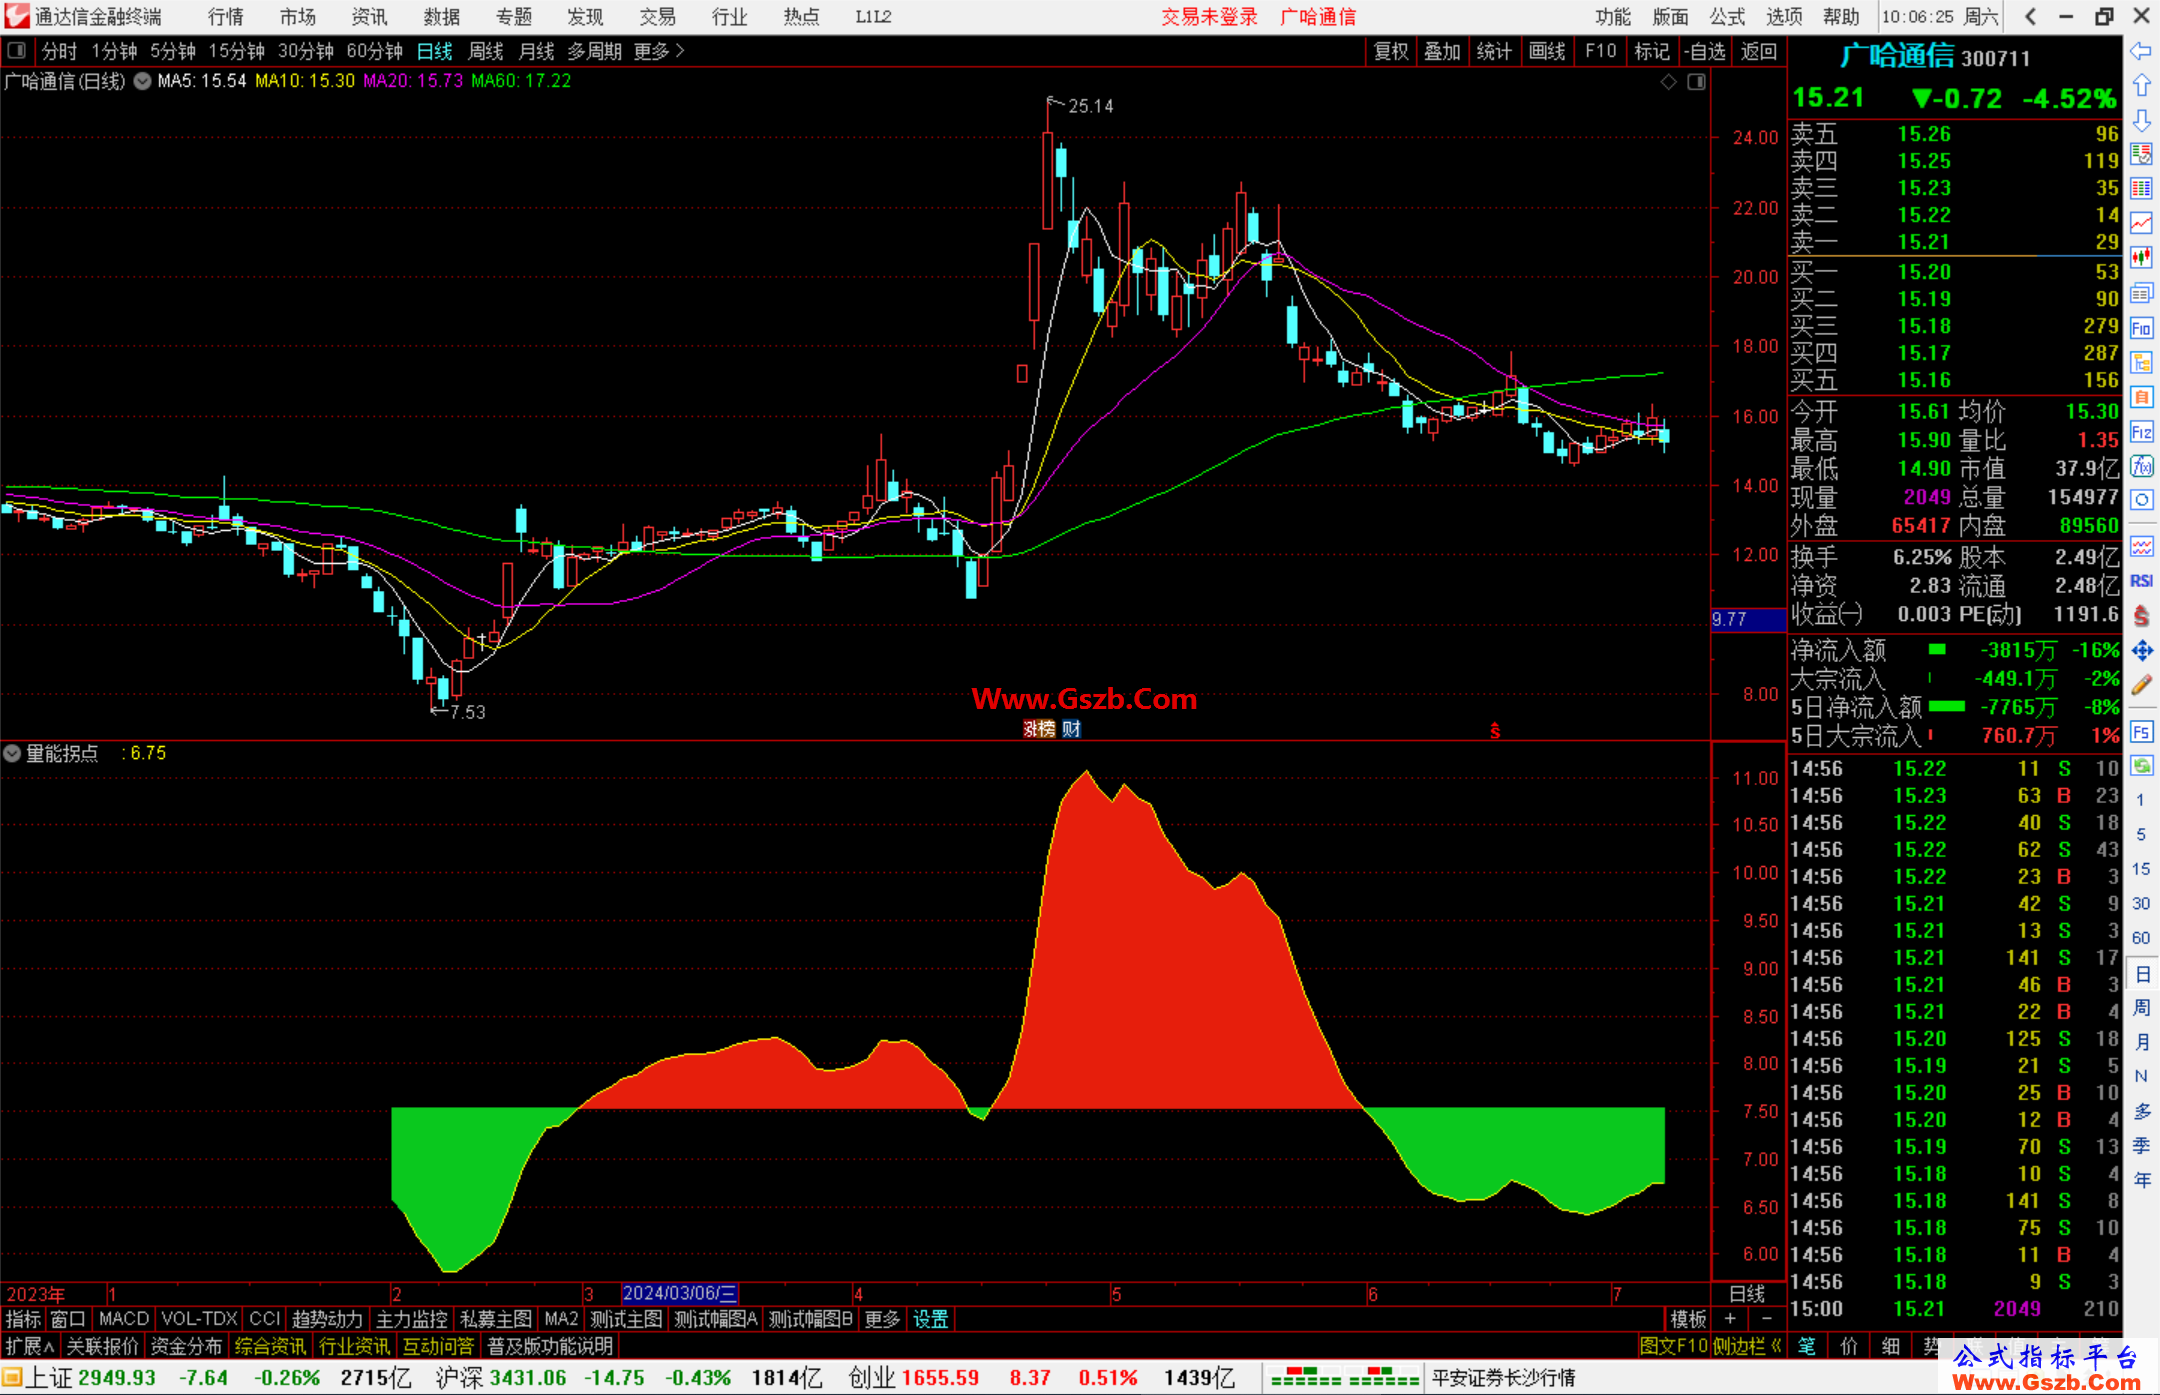Toggle the round icon beside 广哈通信(日线)
Screen dimensions: 2160x1395
[142, 81]
